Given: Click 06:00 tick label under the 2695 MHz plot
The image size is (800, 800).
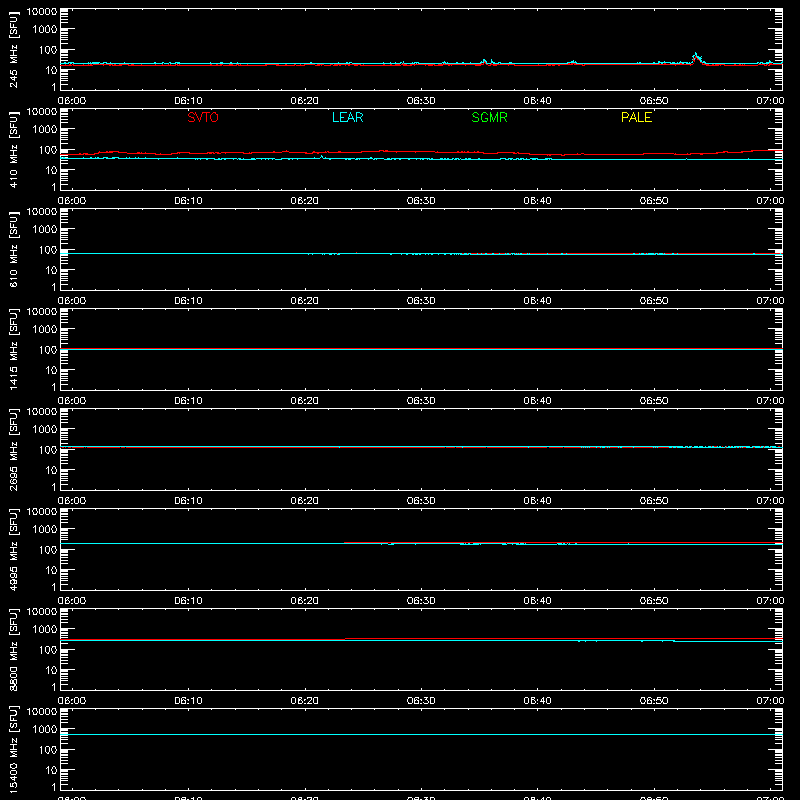Looking at the screenshot, I should [x=72, y=501].
